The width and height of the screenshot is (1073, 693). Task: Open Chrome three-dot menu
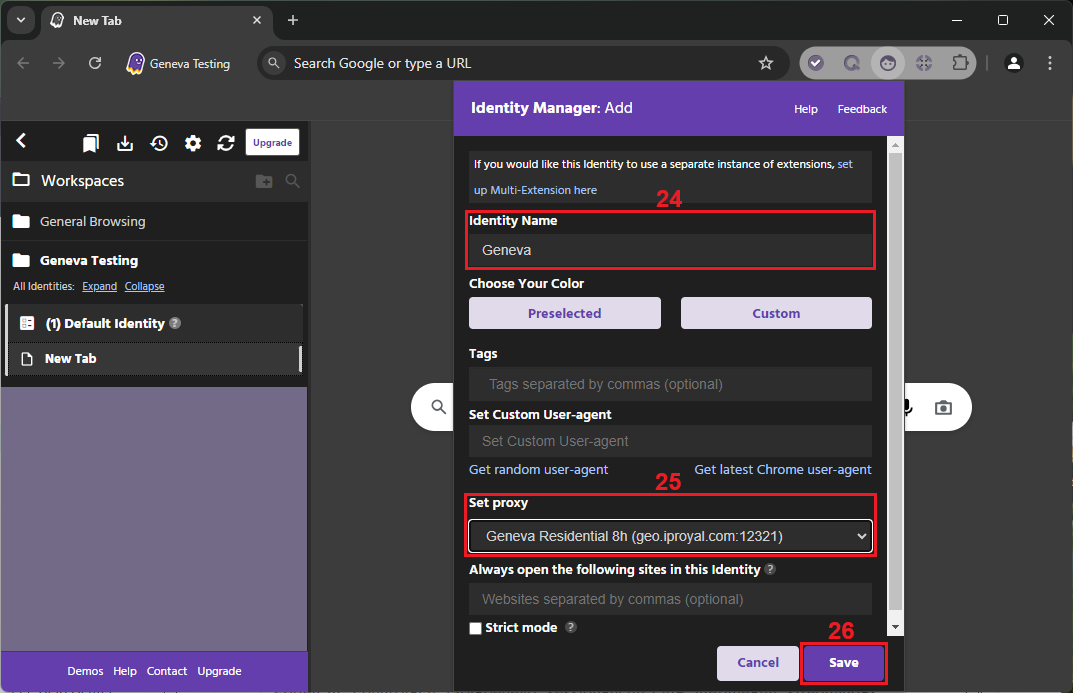(1050, 63)
